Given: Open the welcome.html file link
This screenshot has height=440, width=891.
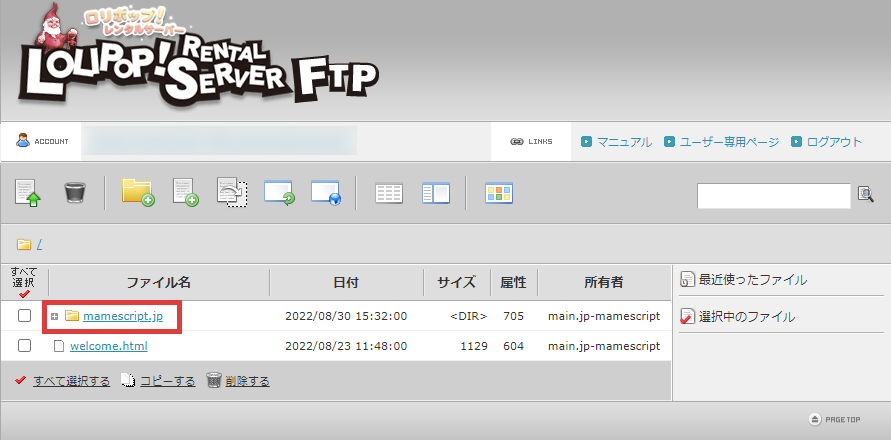Looking at the screenshot, I should coord(108,346).
